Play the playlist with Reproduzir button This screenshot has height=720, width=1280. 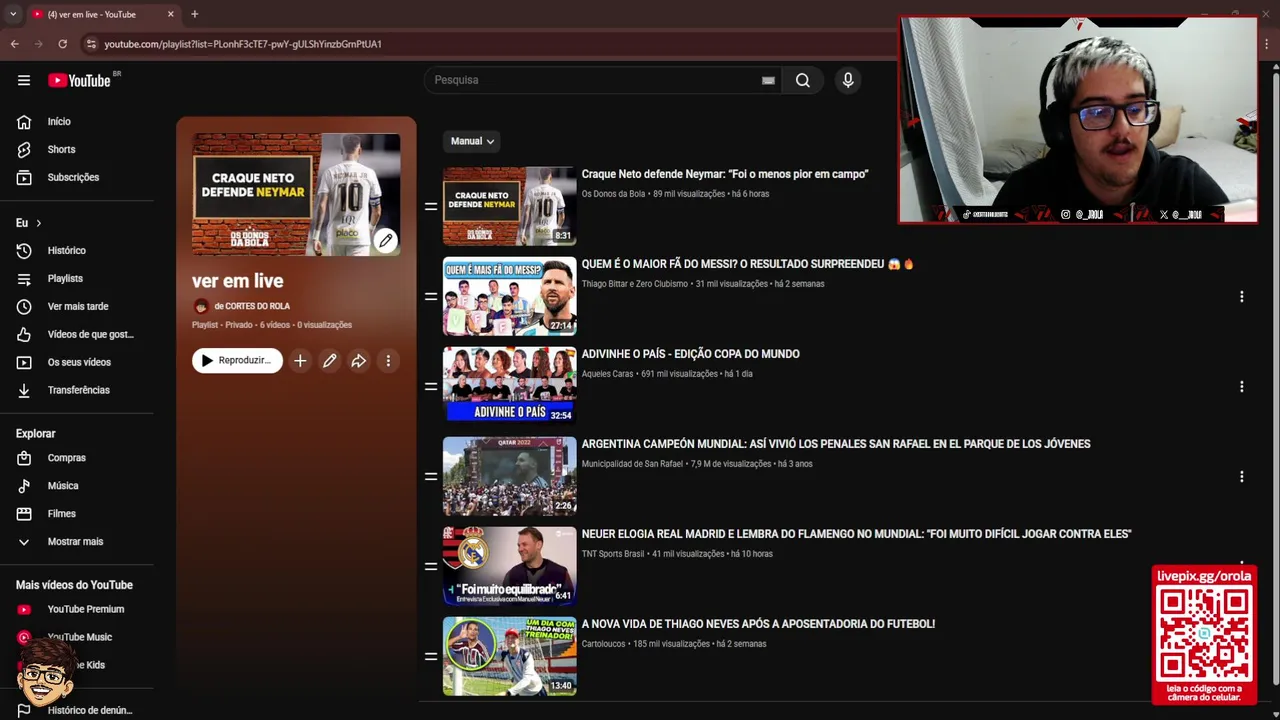click(237, 361)
